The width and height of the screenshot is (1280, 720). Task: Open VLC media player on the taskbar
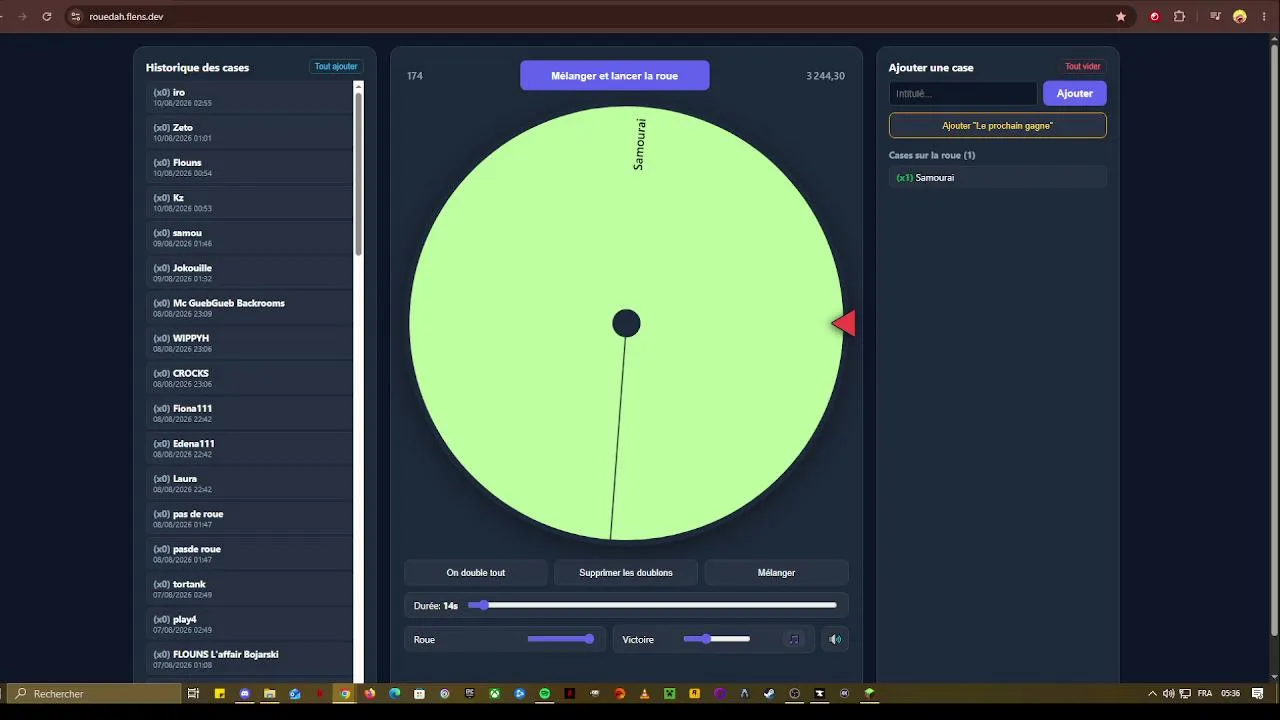click(645, 693)
